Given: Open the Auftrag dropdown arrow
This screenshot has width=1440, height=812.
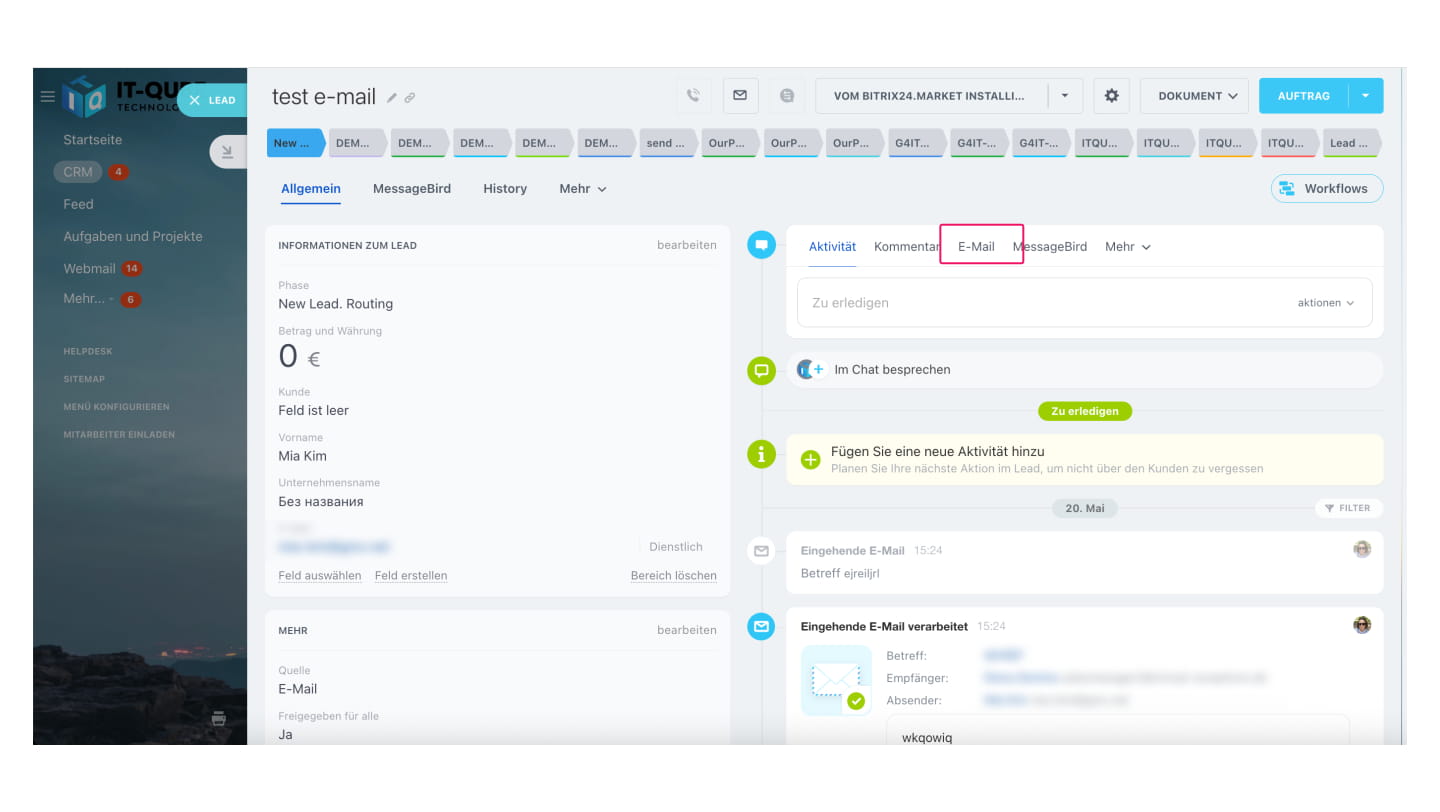Looking at the screenshot, I should 1366,95.
